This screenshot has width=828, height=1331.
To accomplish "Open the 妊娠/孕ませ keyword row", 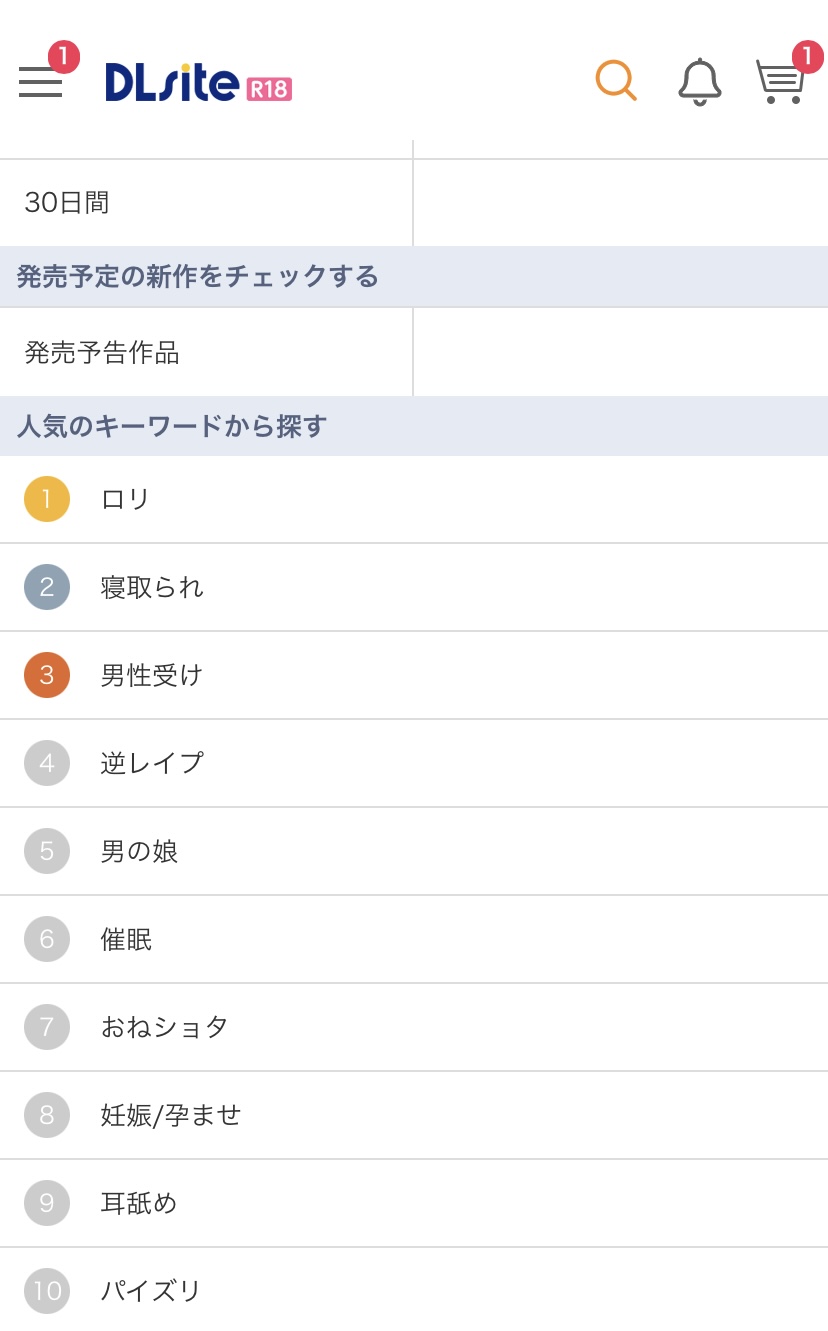I will pyautogui.click(x=171, y=1115).
